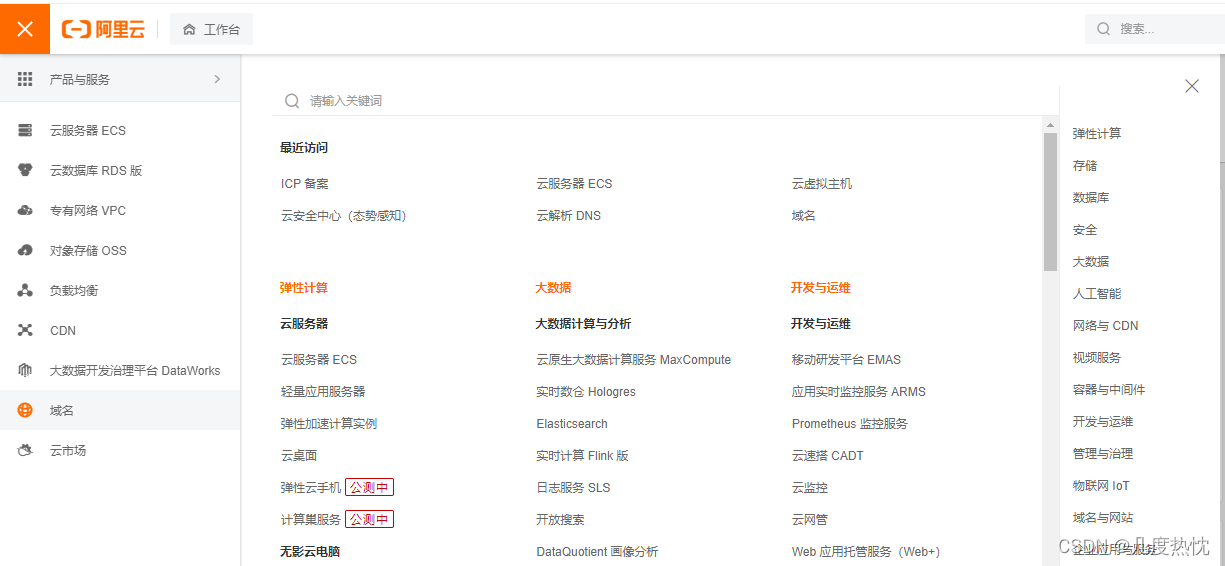Open 轻量应用服务器 link
This screenshot has width=1225, height=566.
(x=323, y=392)
